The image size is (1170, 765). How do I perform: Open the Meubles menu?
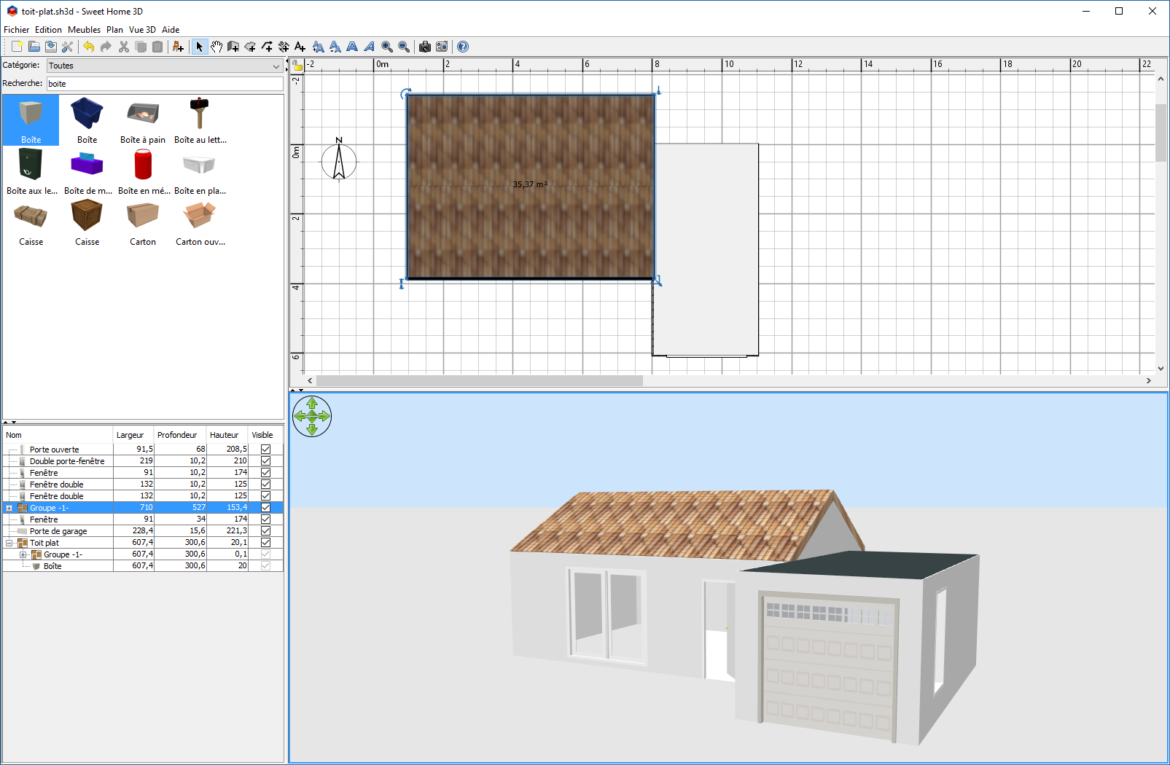84,29
